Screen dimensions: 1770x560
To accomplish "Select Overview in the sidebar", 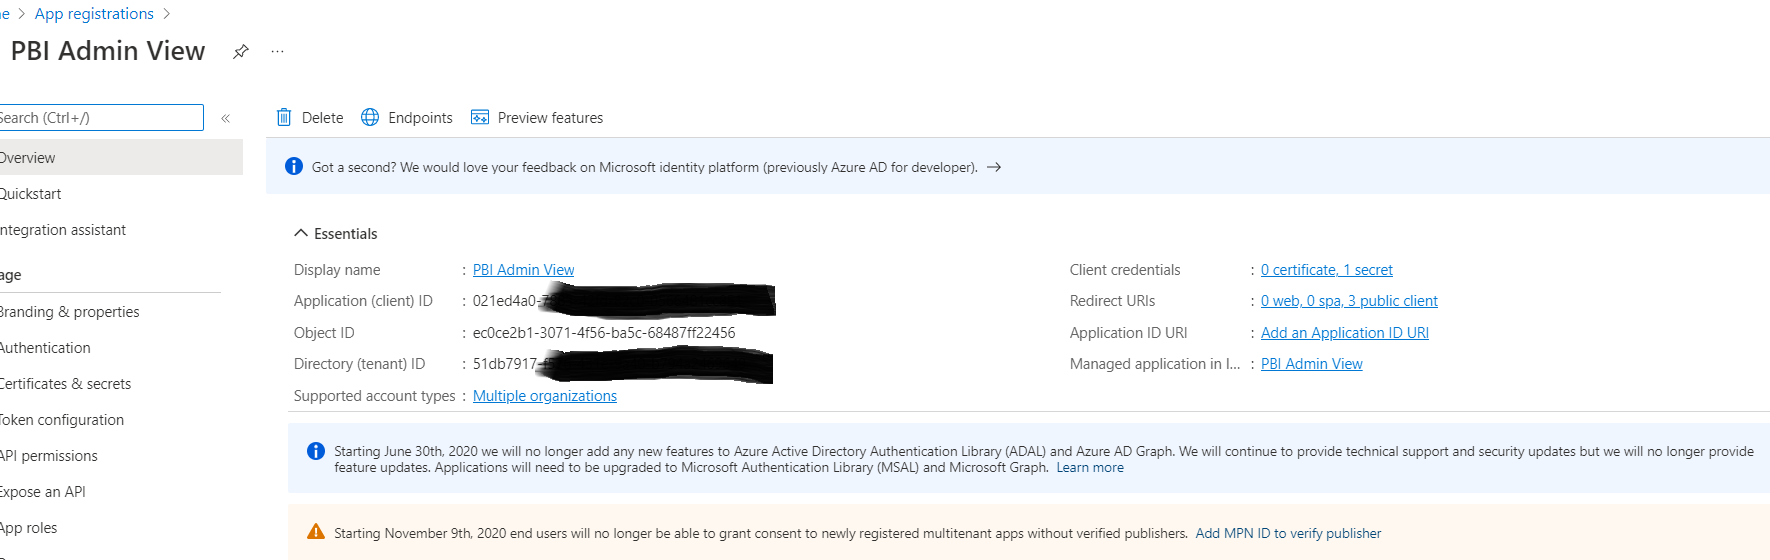I will (x=121, y=158).
